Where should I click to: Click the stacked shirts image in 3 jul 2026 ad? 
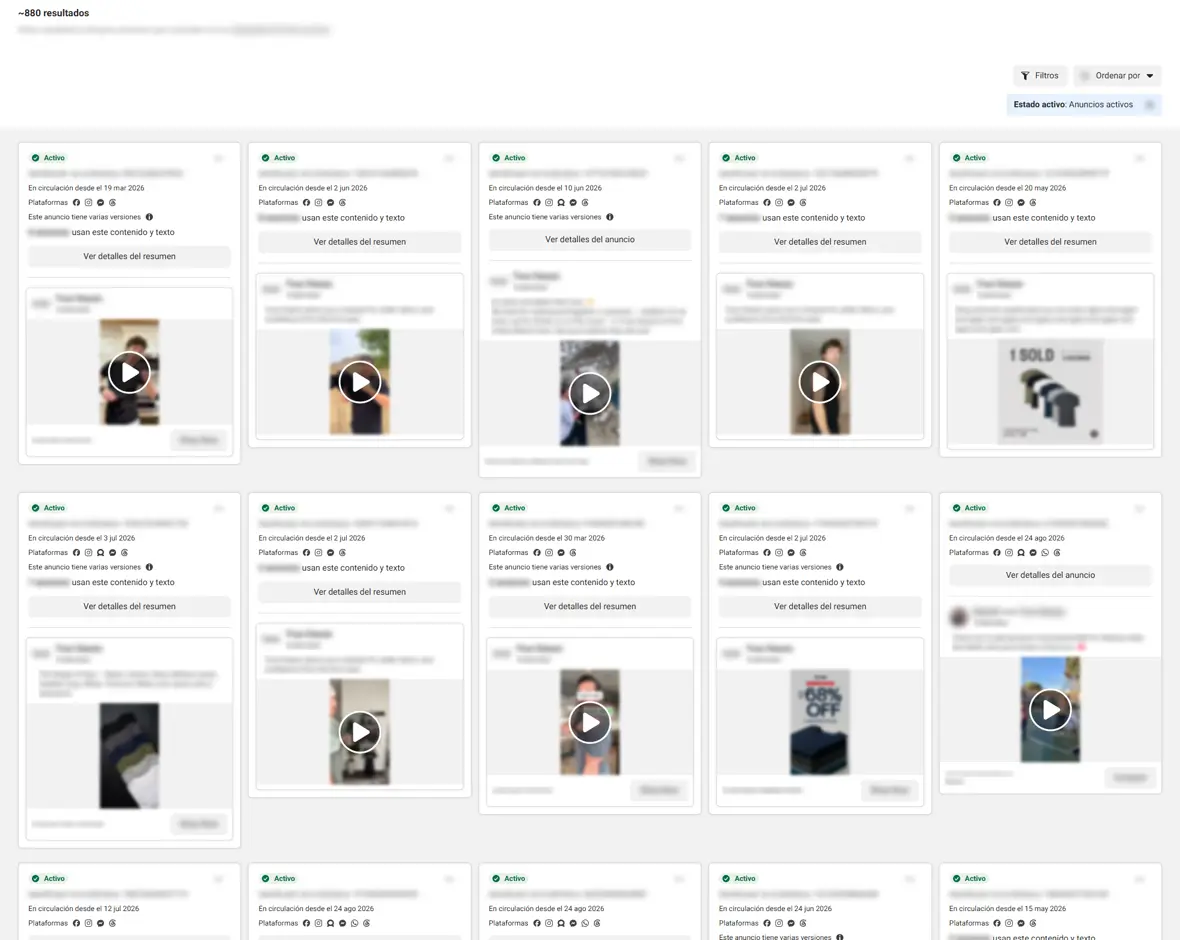tap(129, 756)
